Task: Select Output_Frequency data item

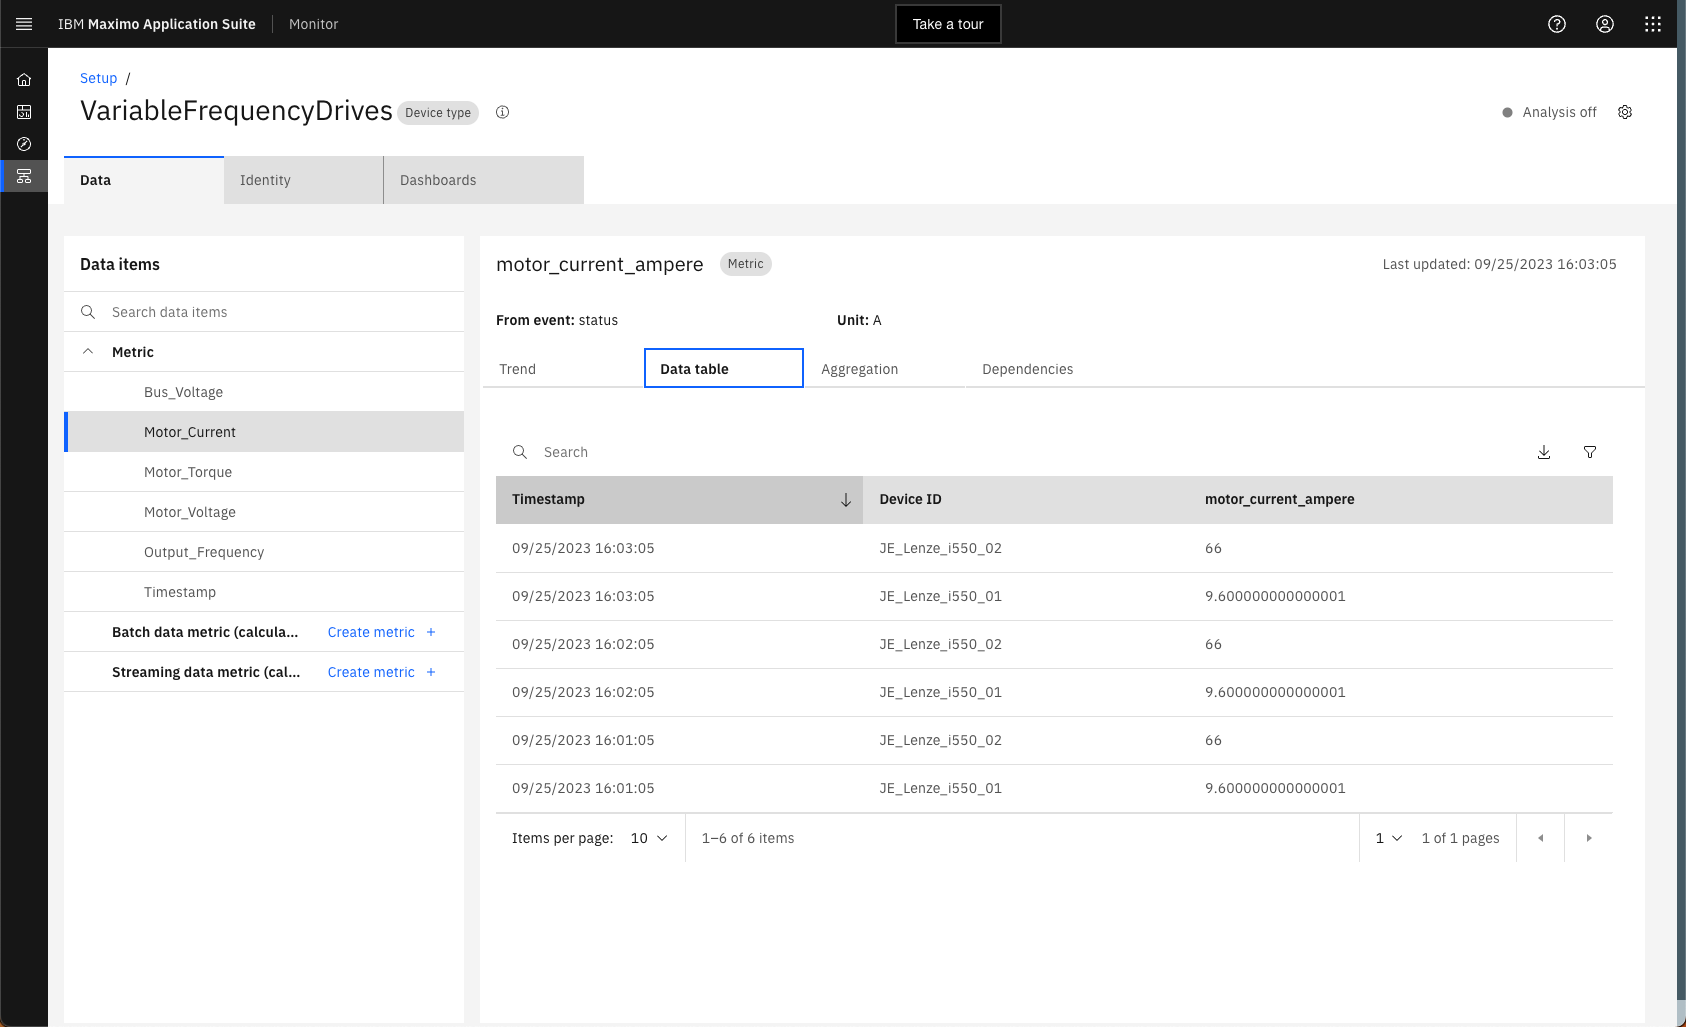Action: tap(264, 552)
